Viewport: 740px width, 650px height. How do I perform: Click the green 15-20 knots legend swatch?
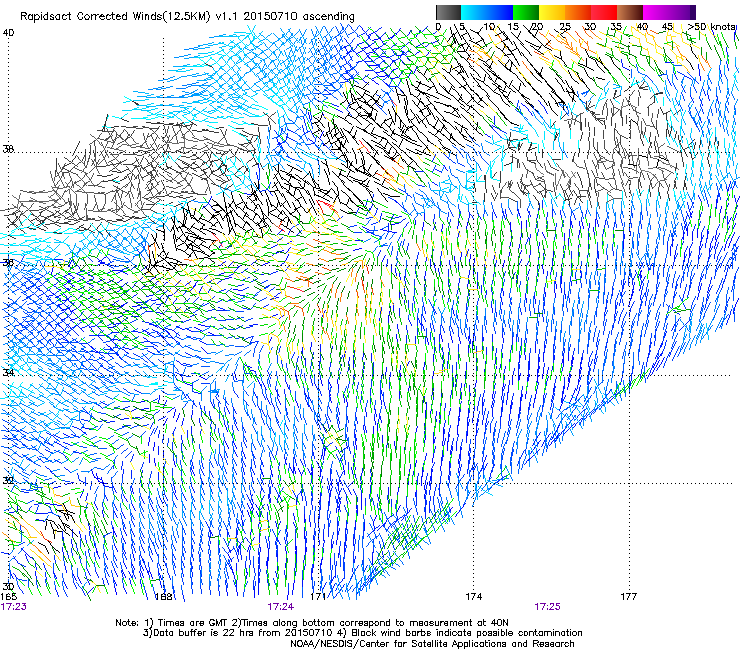tap(526, 12)
